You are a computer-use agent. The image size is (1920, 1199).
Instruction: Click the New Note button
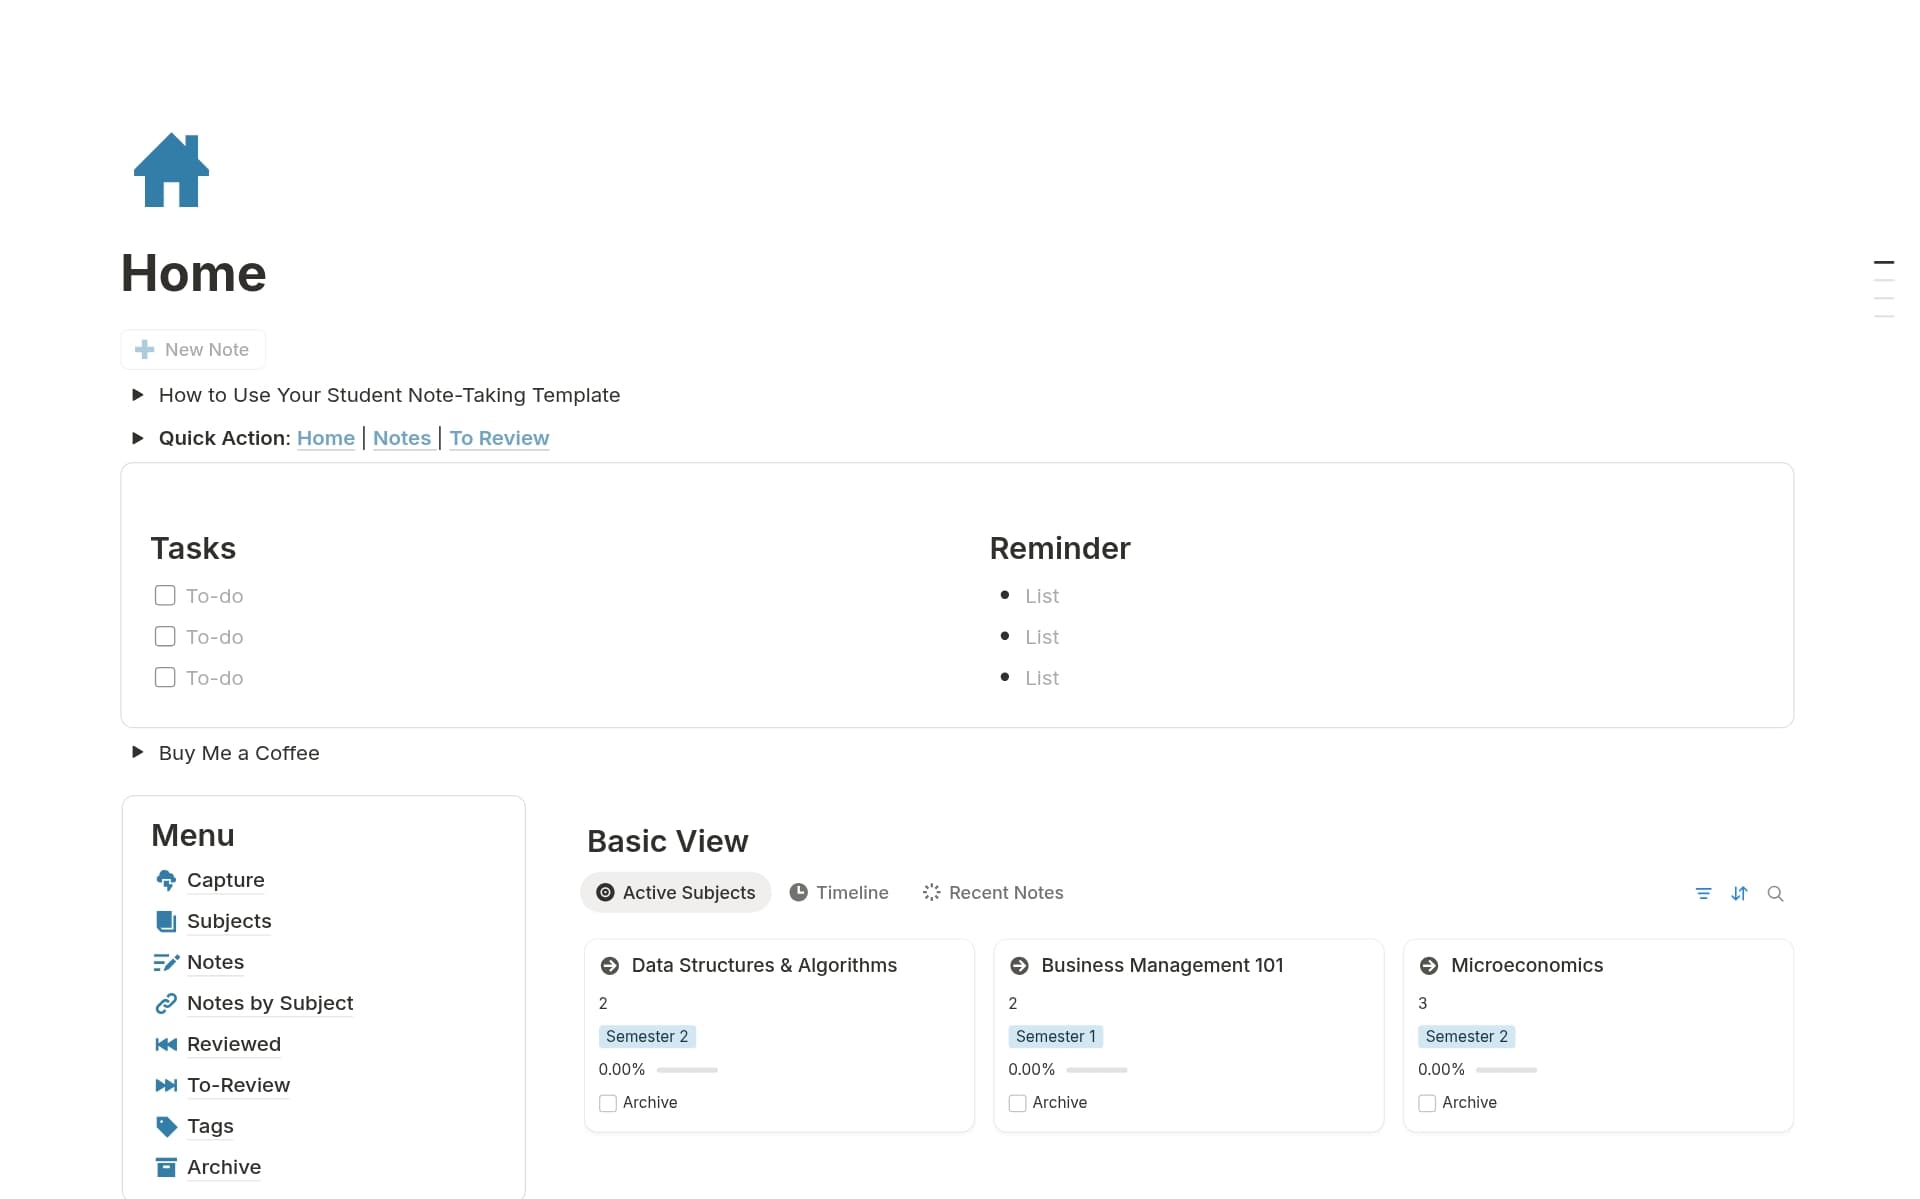click(192, 349)
